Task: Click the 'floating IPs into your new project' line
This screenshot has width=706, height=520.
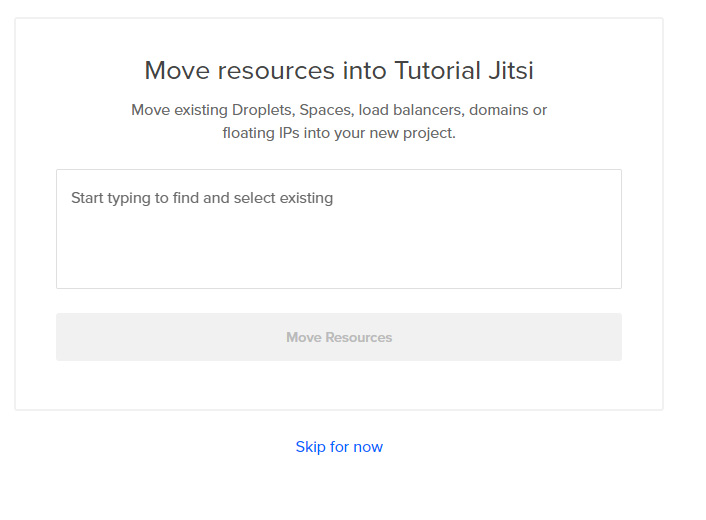Action: coord(339,133)
